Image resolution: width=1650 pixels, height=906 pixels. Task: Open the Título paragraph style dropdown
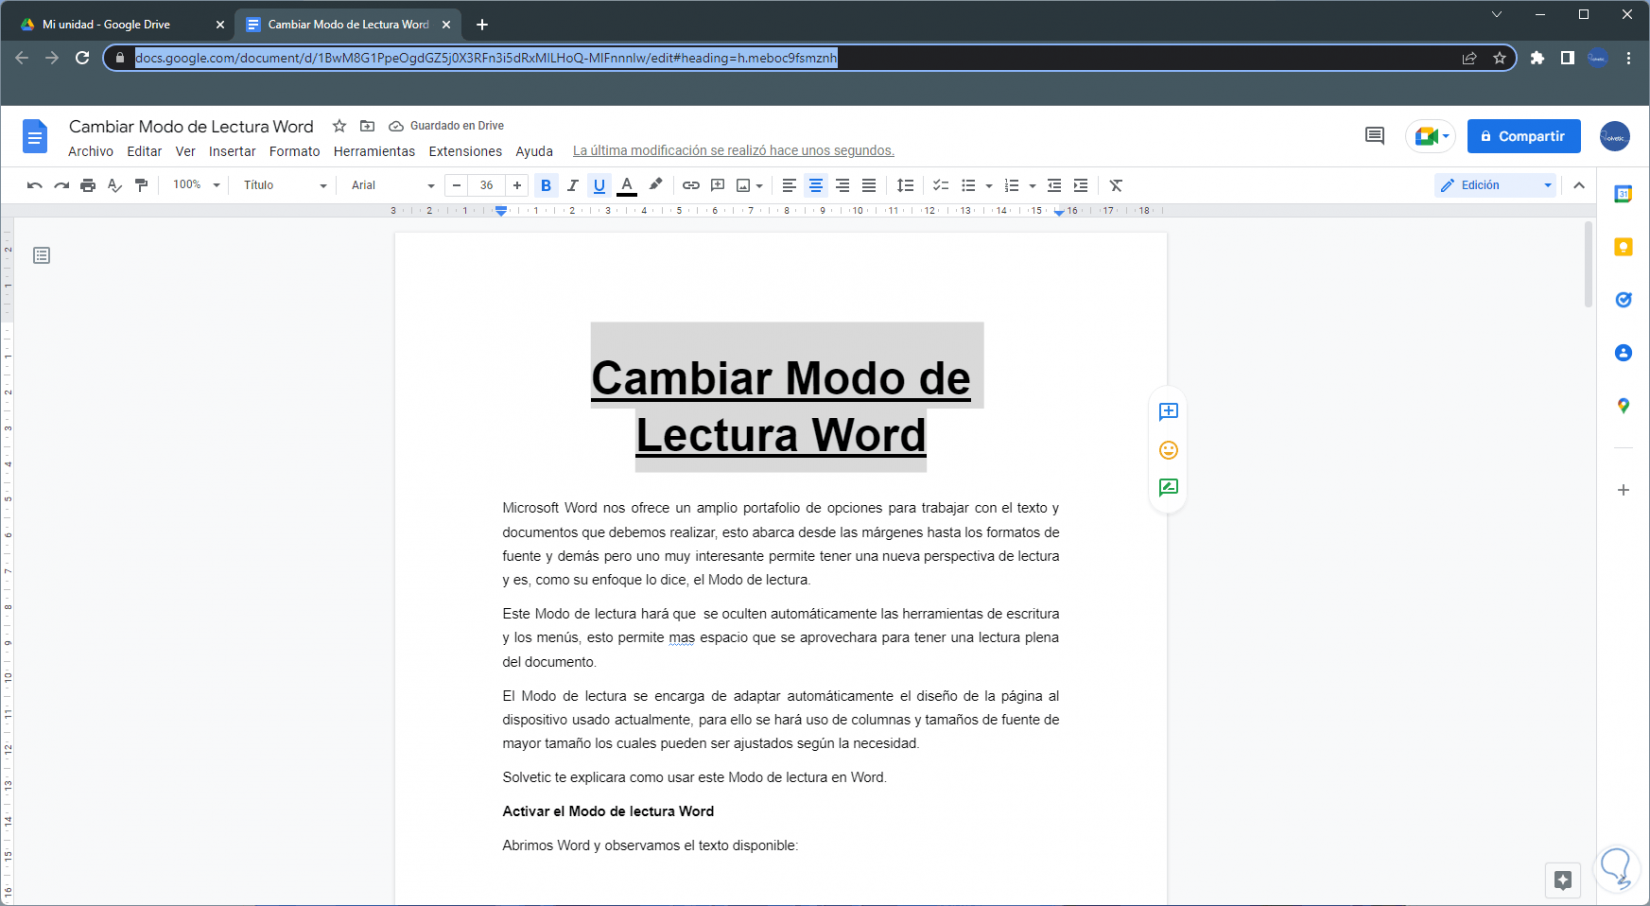click(x=285, y=185)
